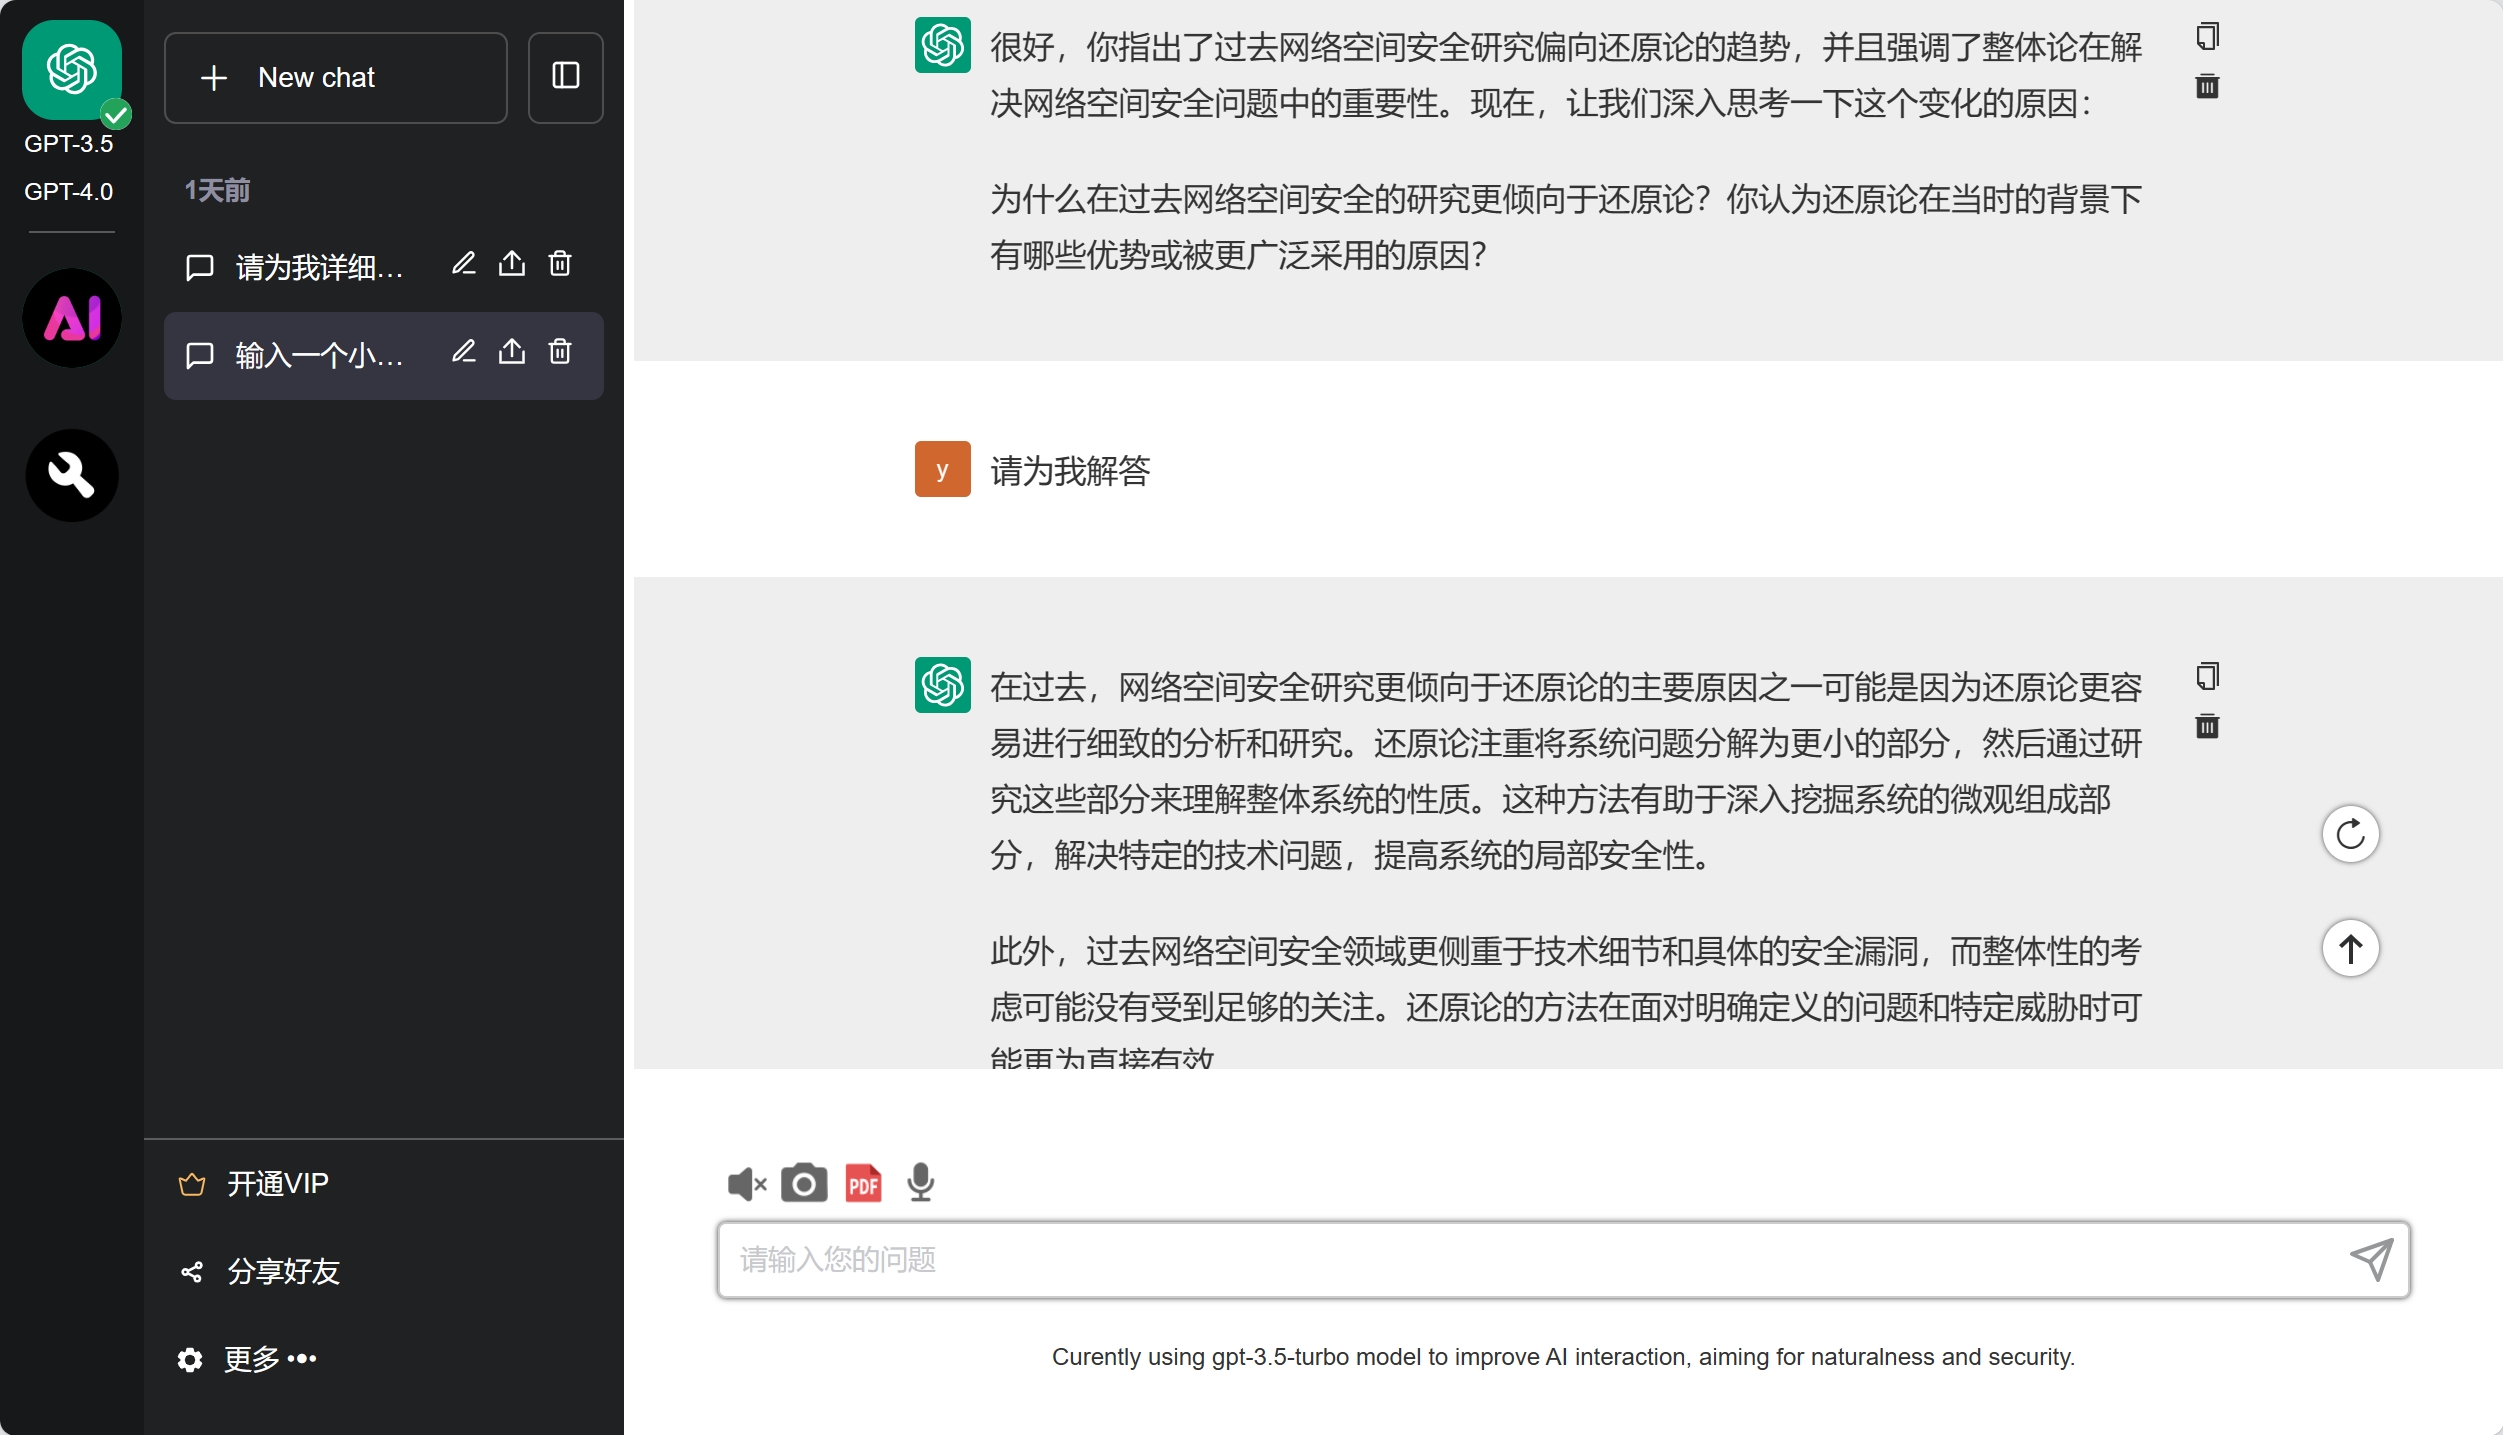
Task: Open the pink AI tool icon
Action: coord(72,318)
